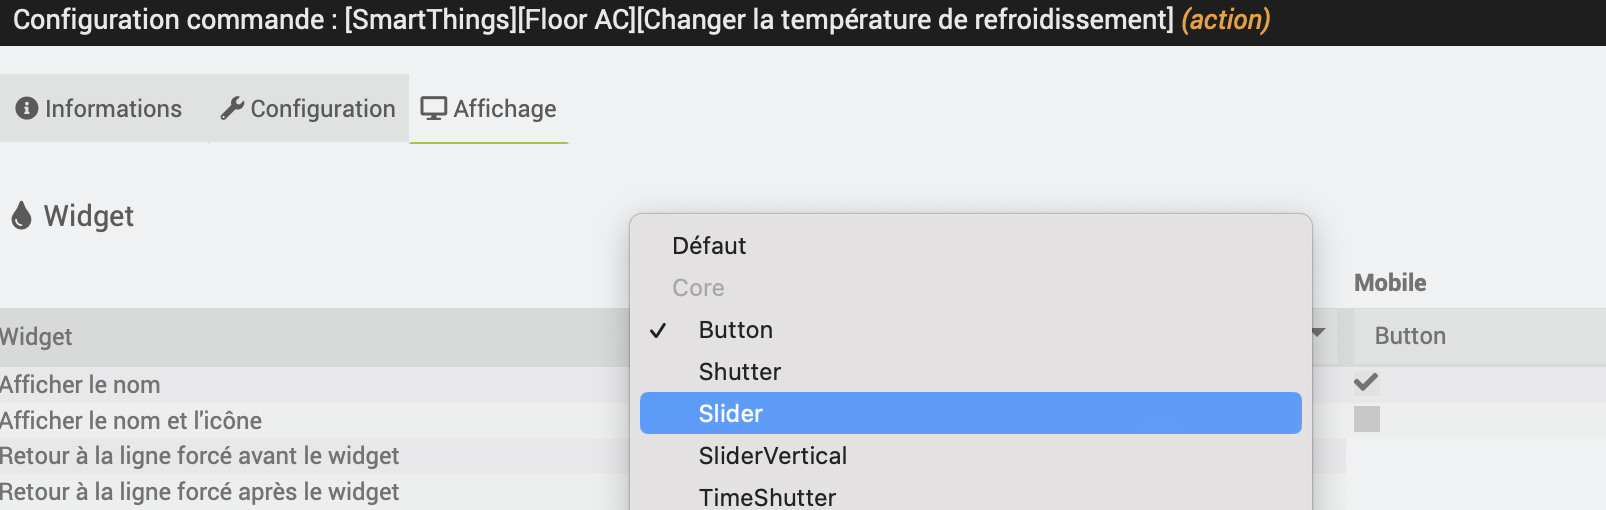Click the Mobile column header
Viewport: 1606px width, 510px height.
click(x=1390, y=283)
